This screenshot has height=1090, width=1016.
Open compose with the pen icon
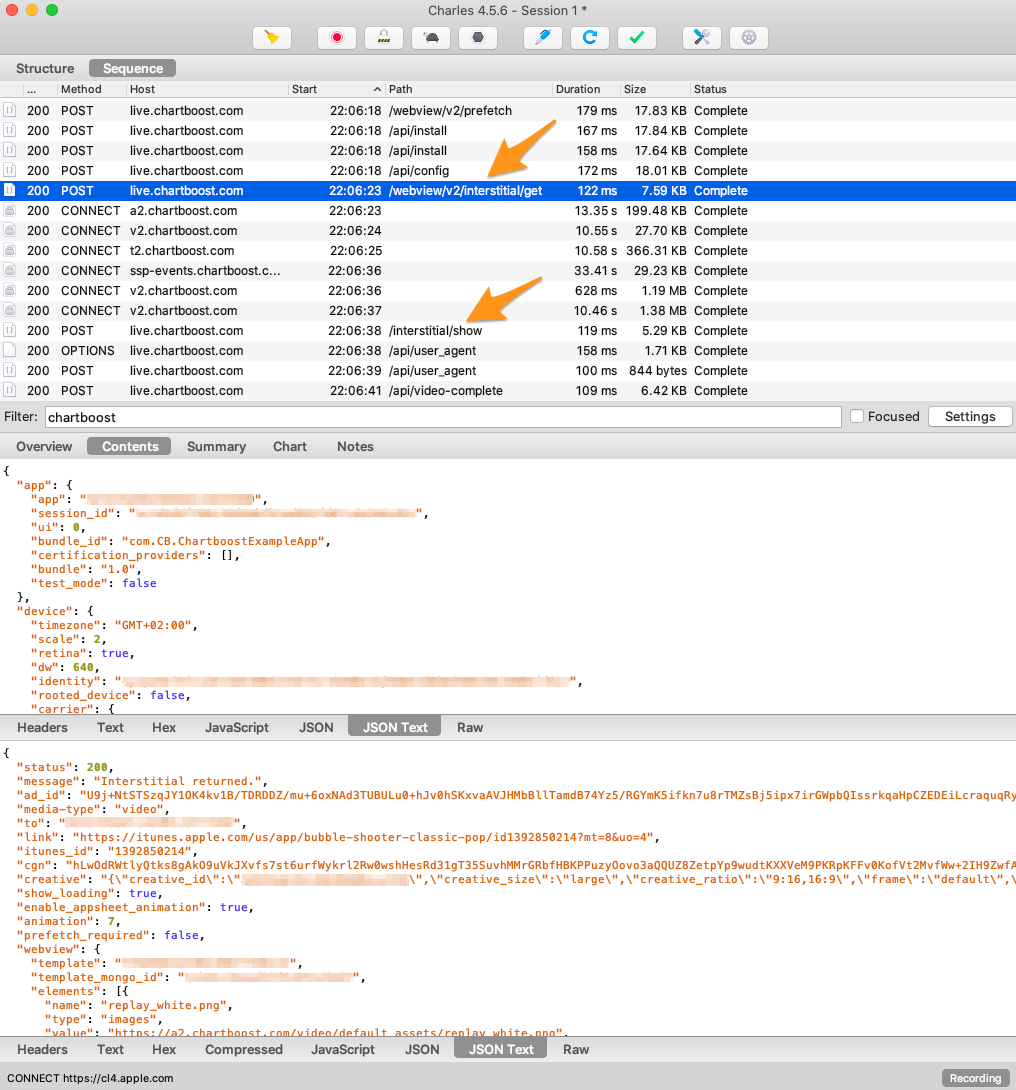(543, 38)
